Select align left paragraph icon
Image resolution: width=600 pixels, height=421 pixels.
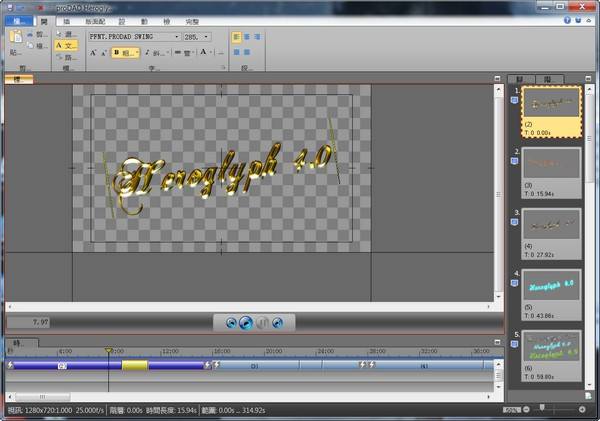(x=238, y=36)
